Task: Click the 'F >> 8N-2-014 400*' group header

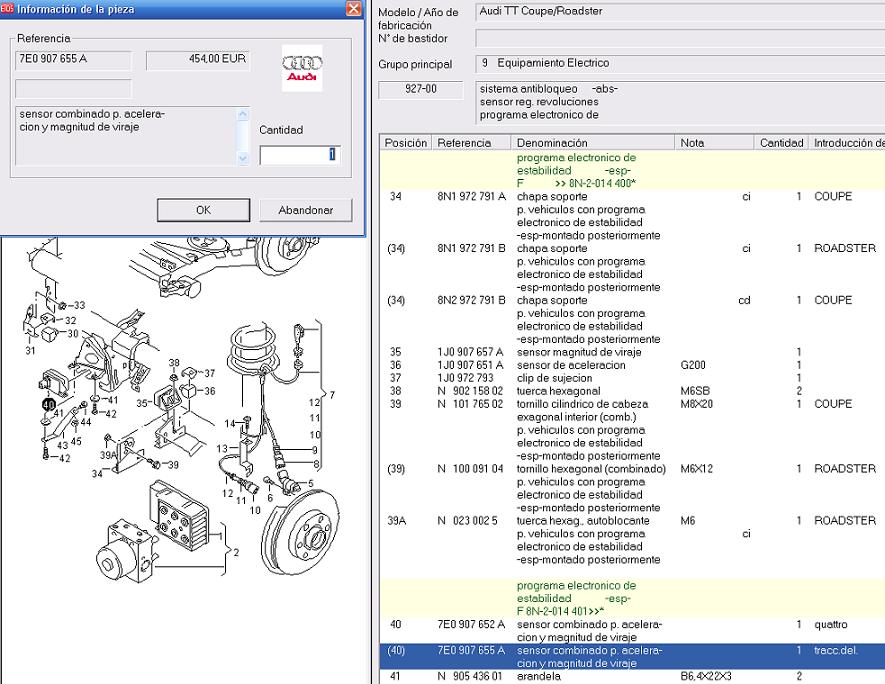Action: 577,183
